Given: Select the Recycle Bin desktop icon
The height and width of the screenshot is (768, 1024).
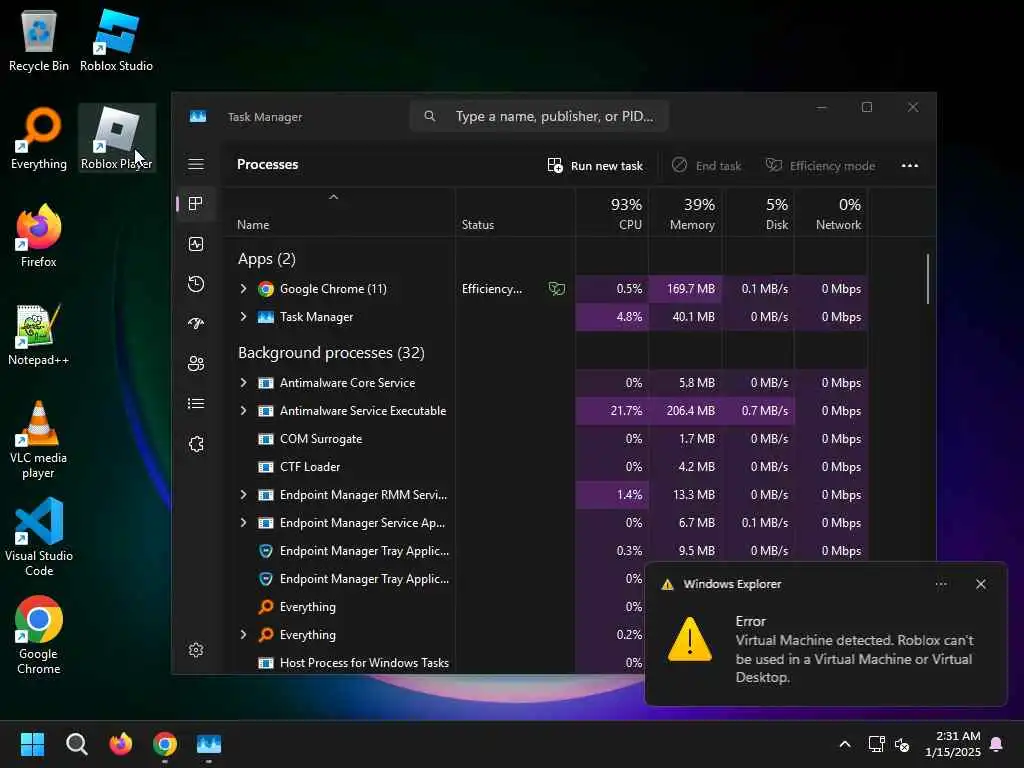Looking at the screenshot, I should point(39,40).
